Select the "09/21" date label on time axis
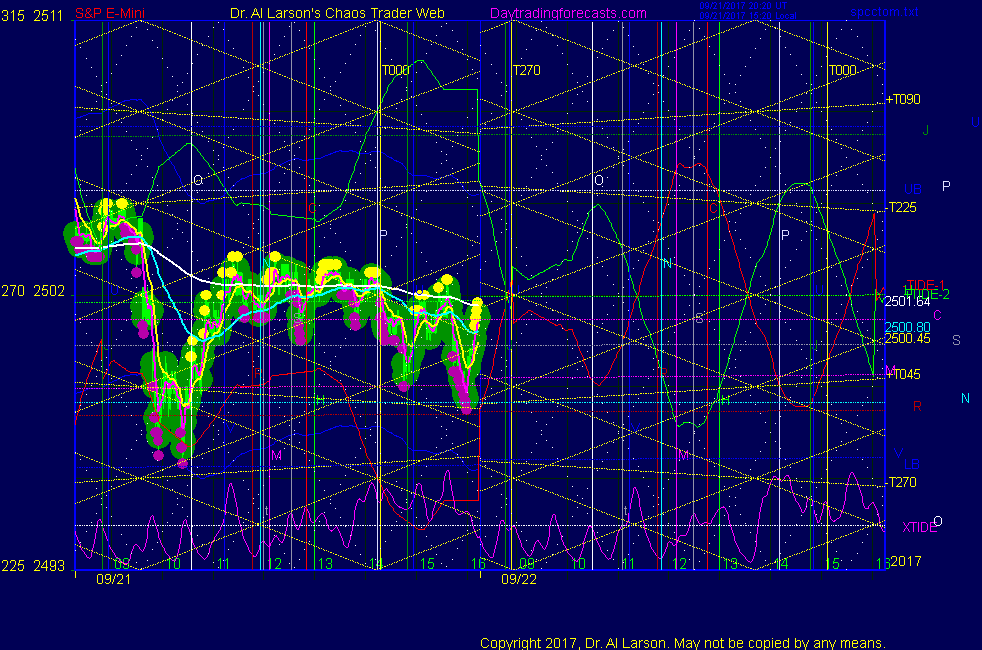This screenshot has height=650, width=982. (113, 579)
